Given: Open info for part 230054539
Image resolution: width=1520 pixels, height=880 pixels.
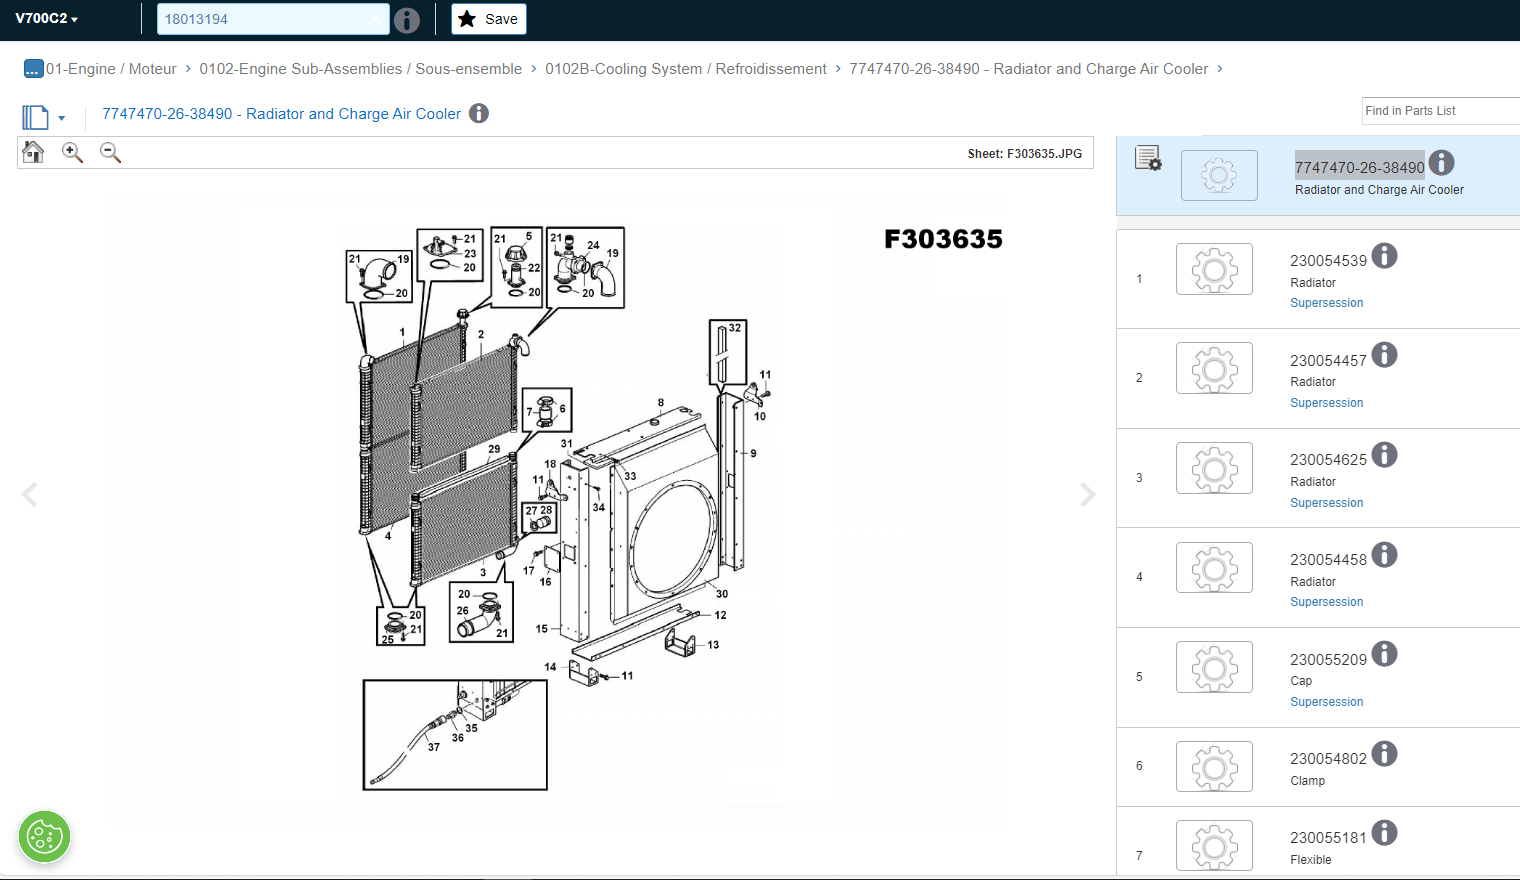Looking at the screenshot, I should 1384,256.
